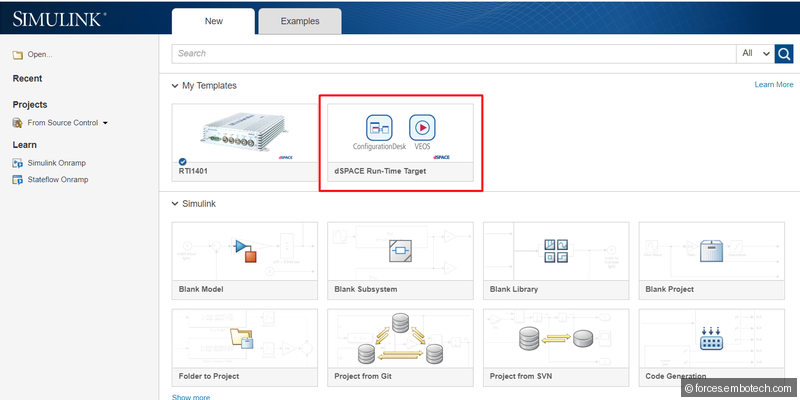Click the Blank Model block icon
Image resolution: width=800 pixels, height=400 pixels.
click(245, 250)
